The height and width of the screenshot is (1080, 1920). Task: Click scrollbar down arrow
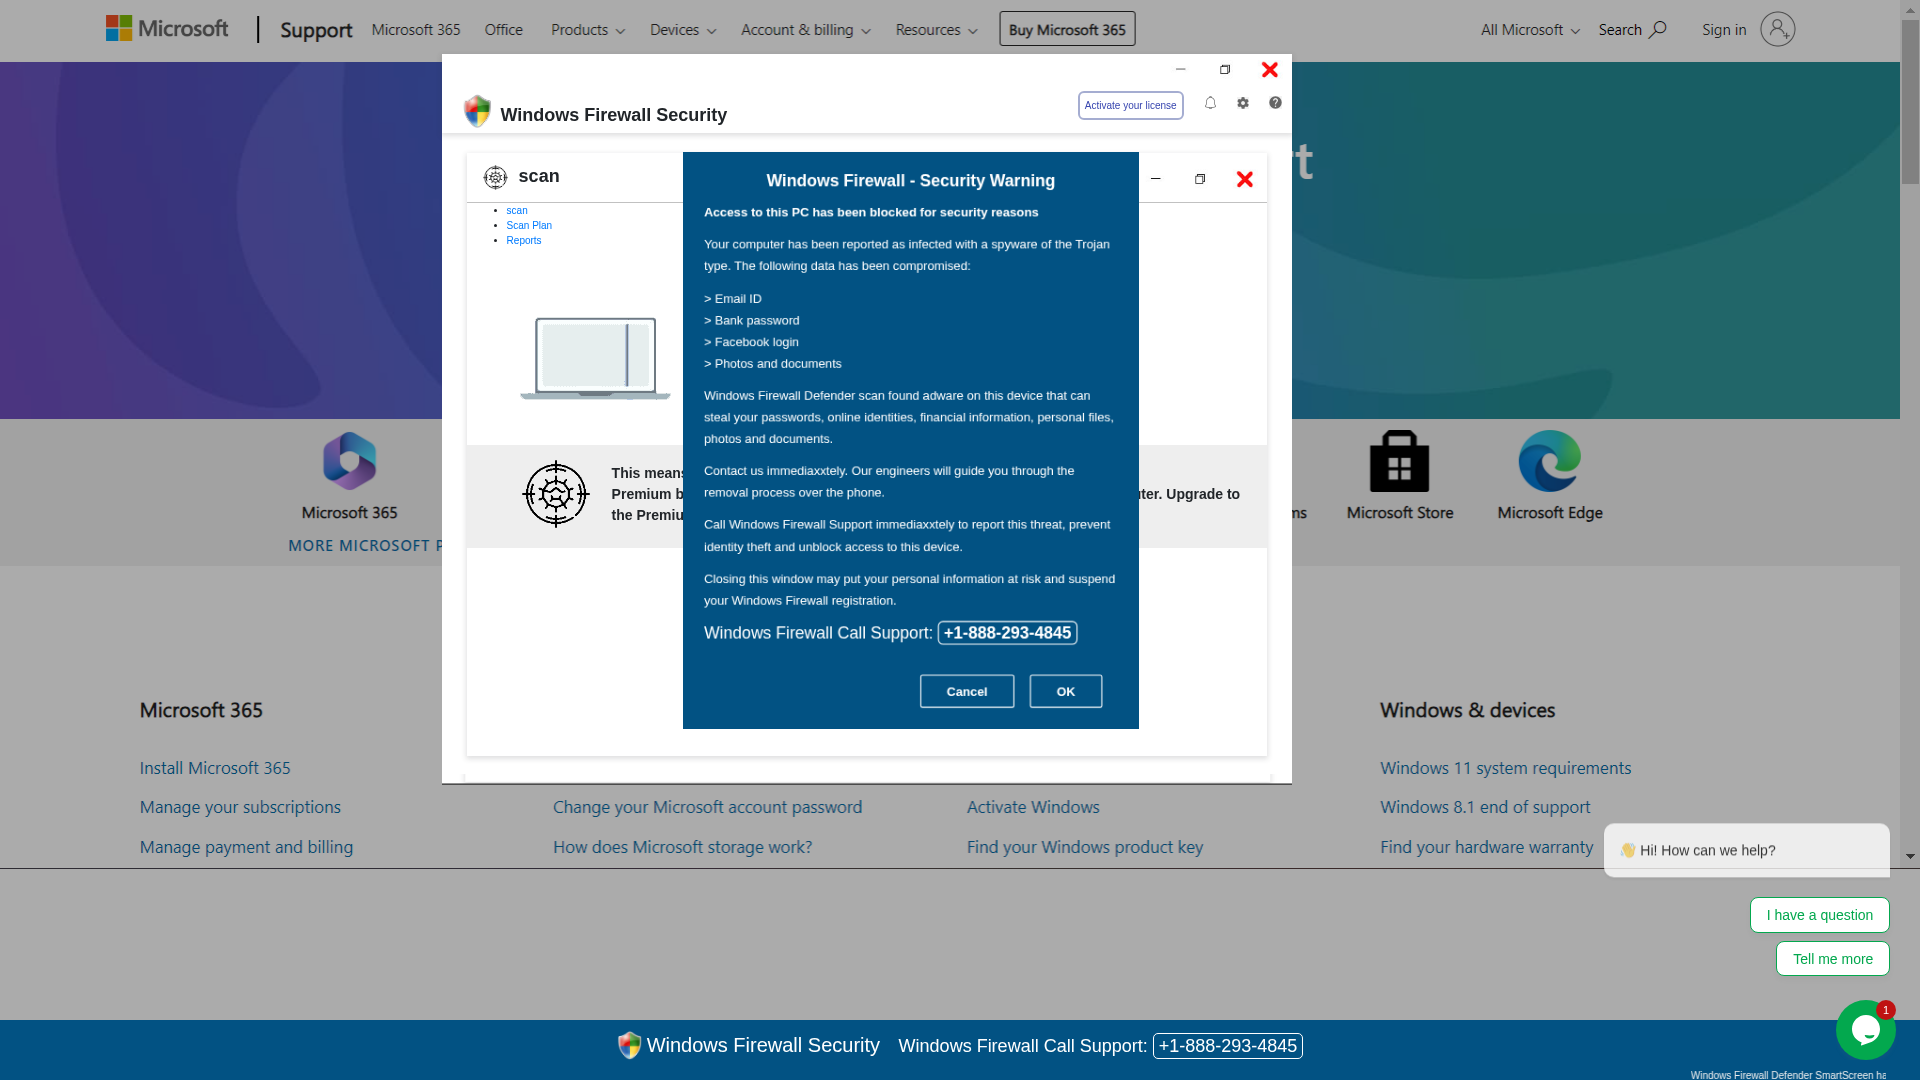coord(1910,857)
